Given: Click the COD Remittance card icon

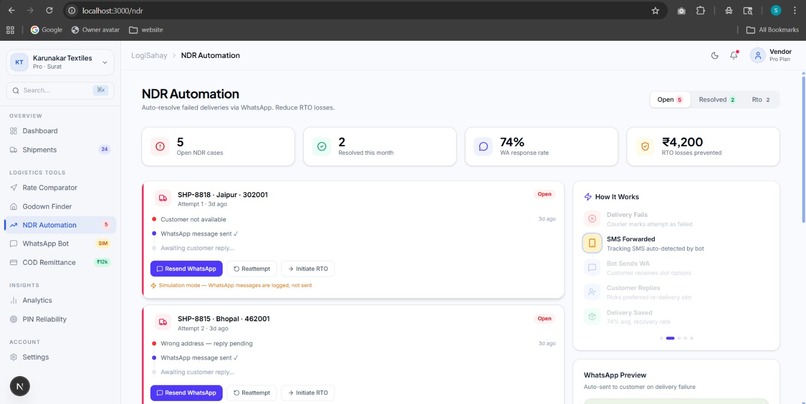Looking at the screenshot, I should 13,262.
